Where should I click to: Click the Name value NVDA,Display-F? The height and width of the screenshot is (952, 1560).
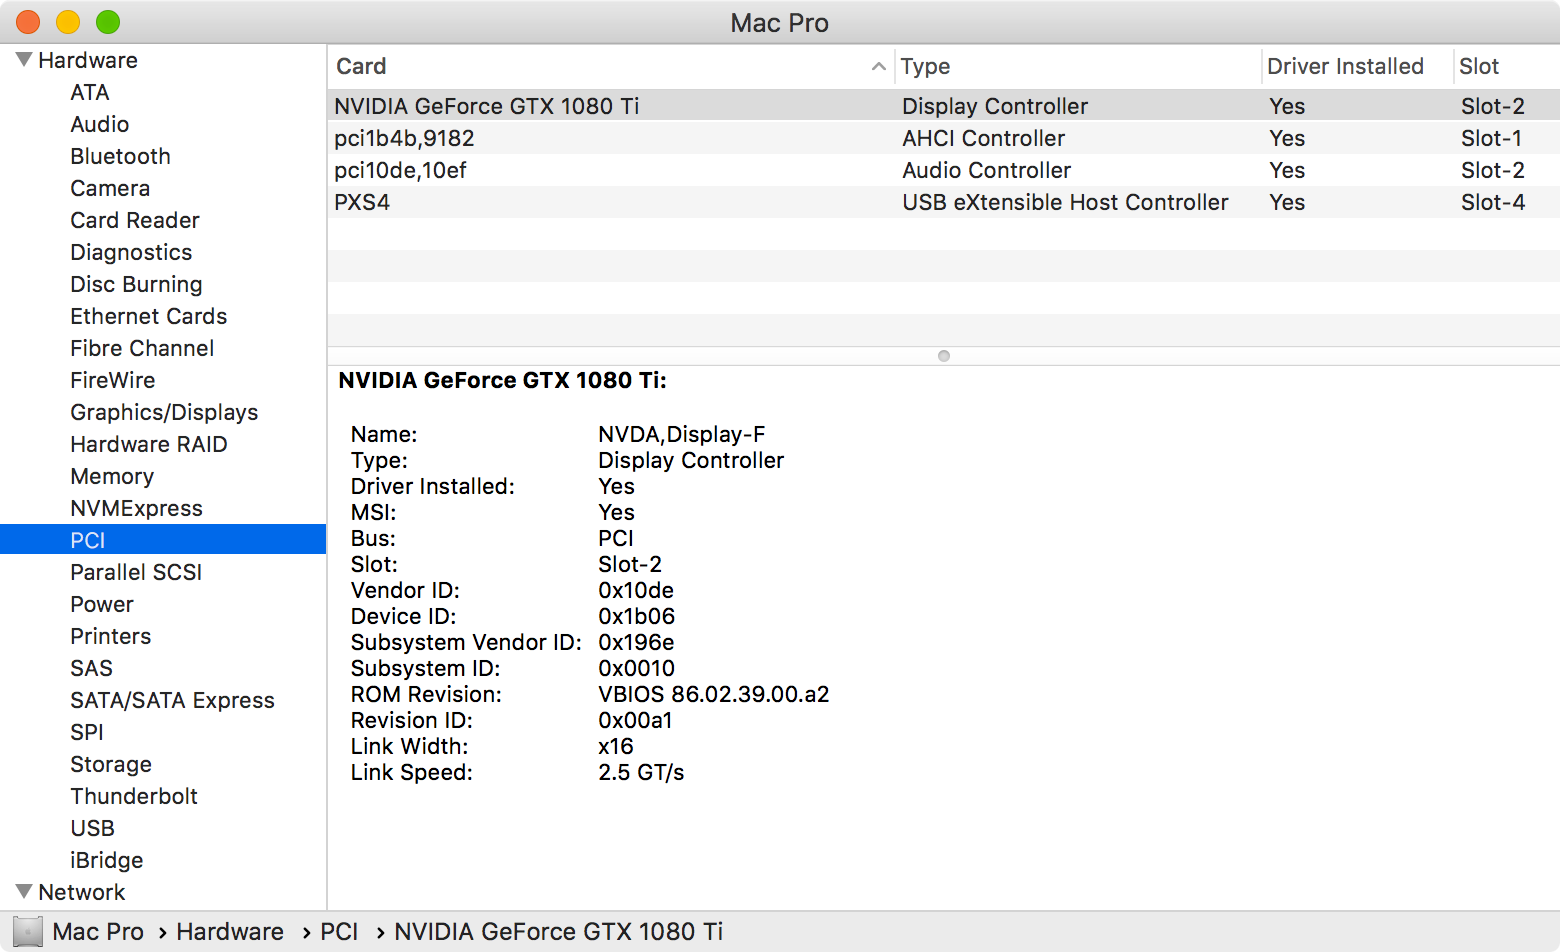pyautogui.click(x=682, y=434)
